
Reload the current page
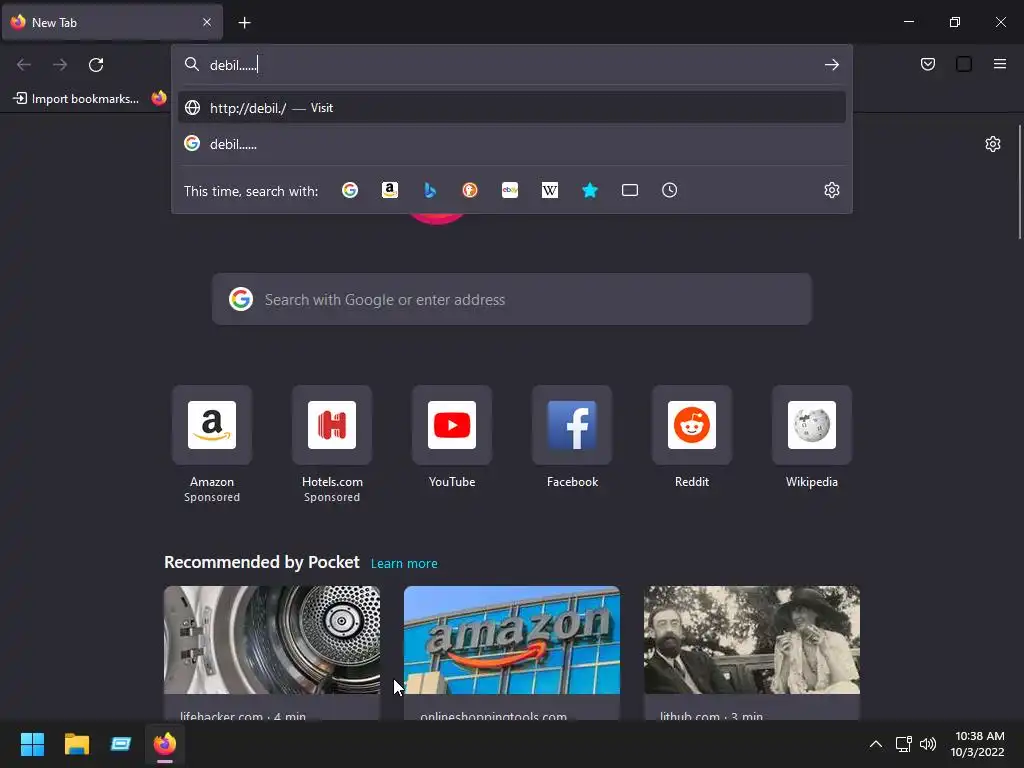click(x=96, y=65)
